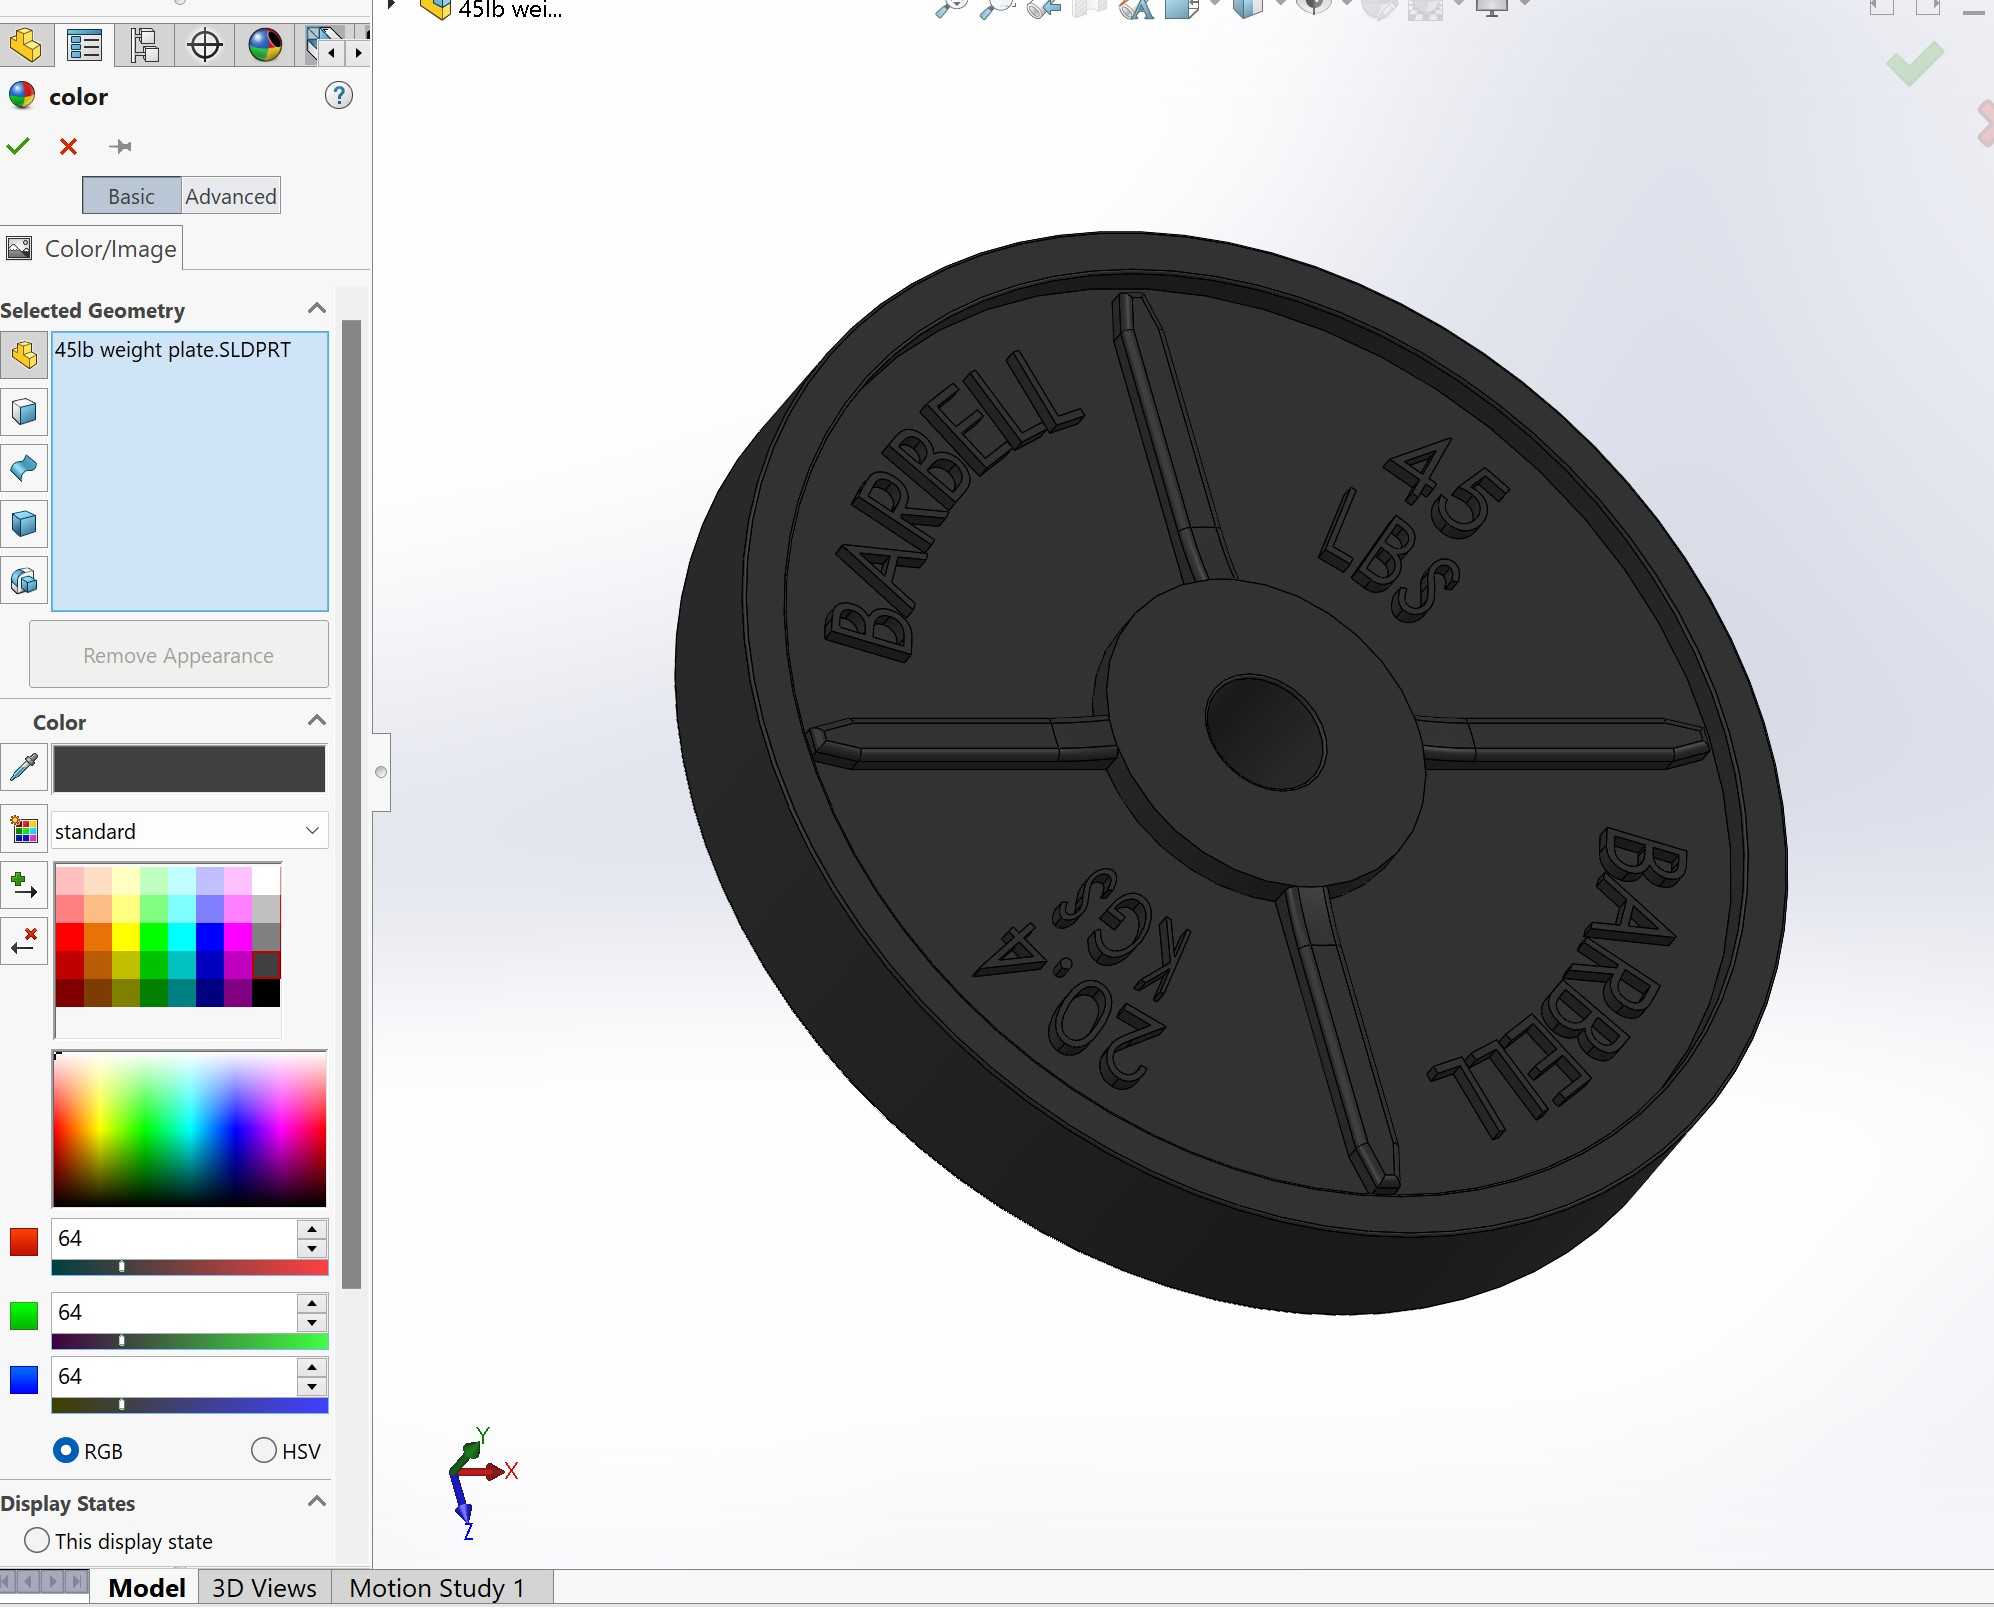The height and width of the screenshot is (1608, 1994).
Task: Click the blue channel slider
Action: 190,1405
